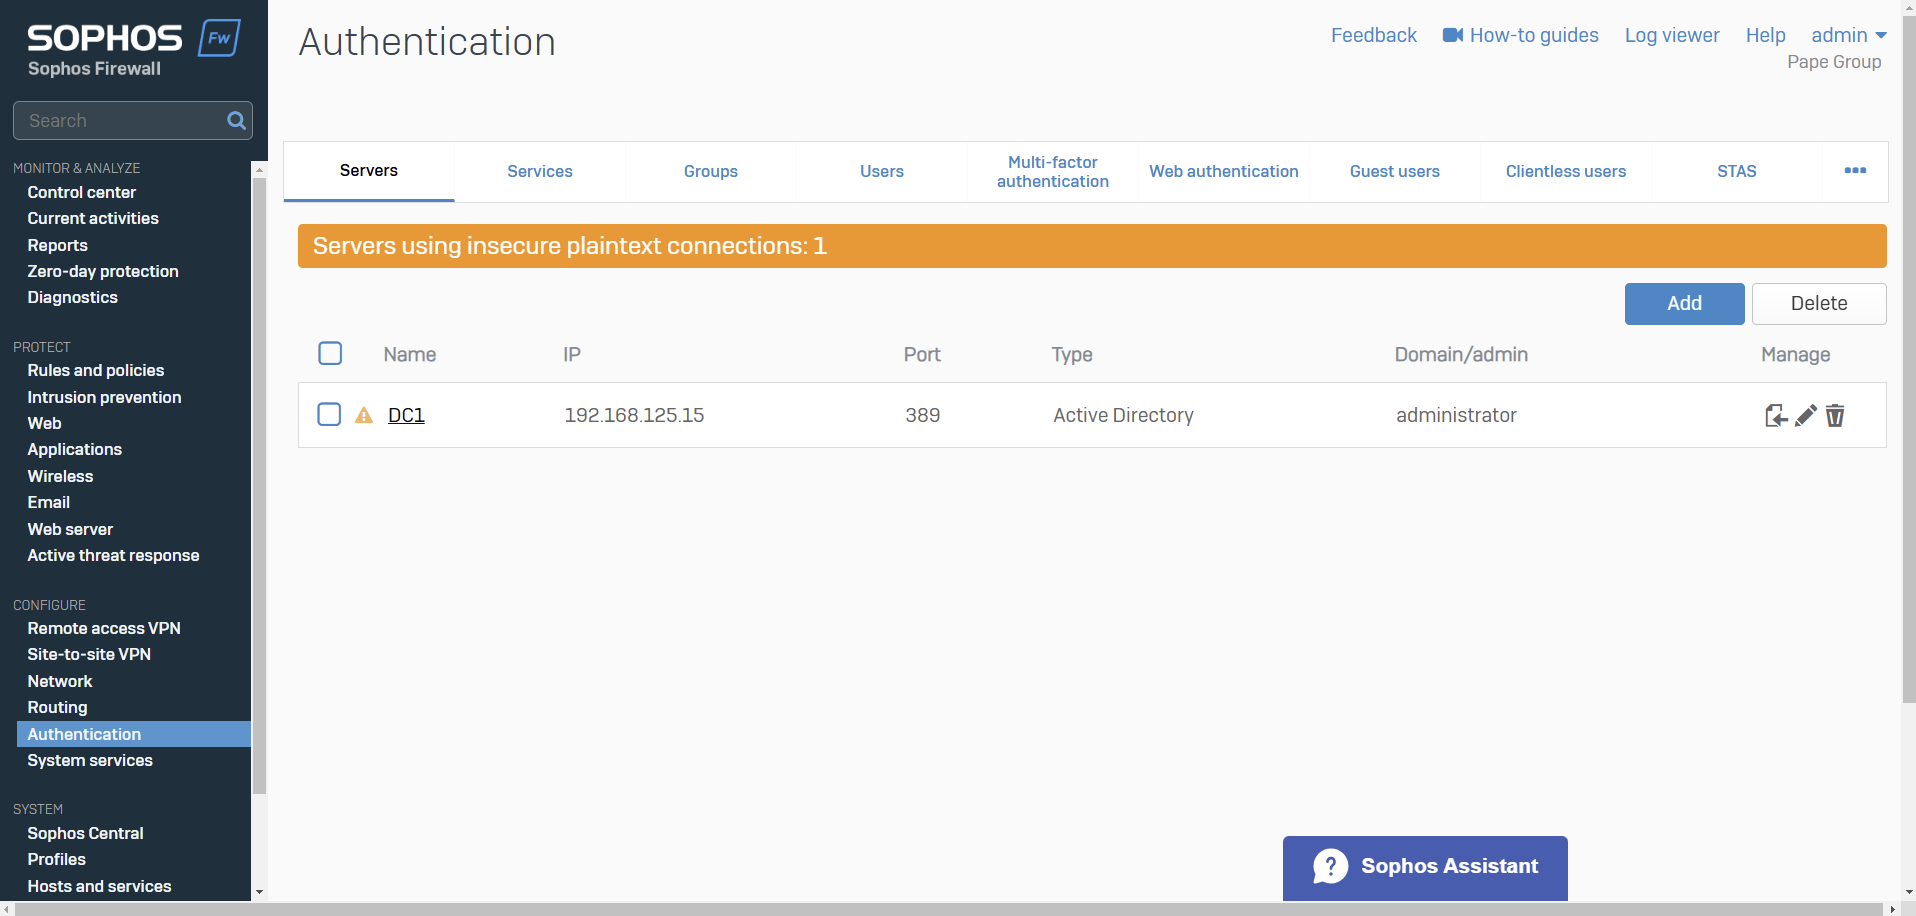Open the DC1 server link
Viewport: 1916px width, 916px height.
[x=406, y=415]
